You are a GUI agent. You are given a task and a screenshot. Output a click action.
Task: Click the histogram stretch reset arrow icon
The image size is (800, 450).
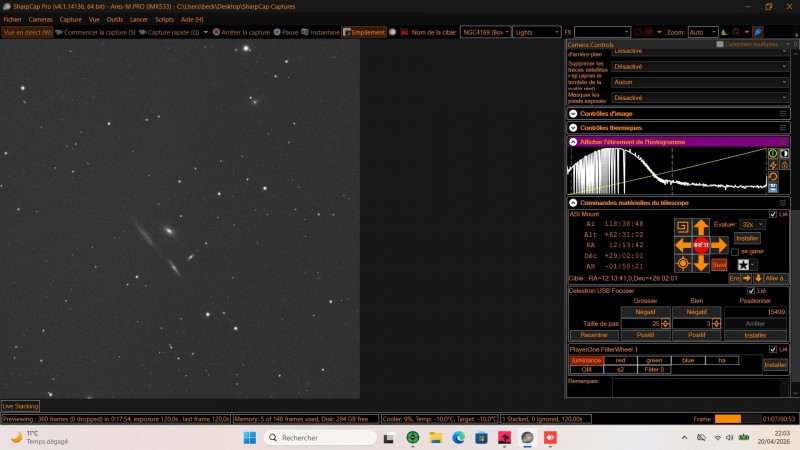click(773, 177)
